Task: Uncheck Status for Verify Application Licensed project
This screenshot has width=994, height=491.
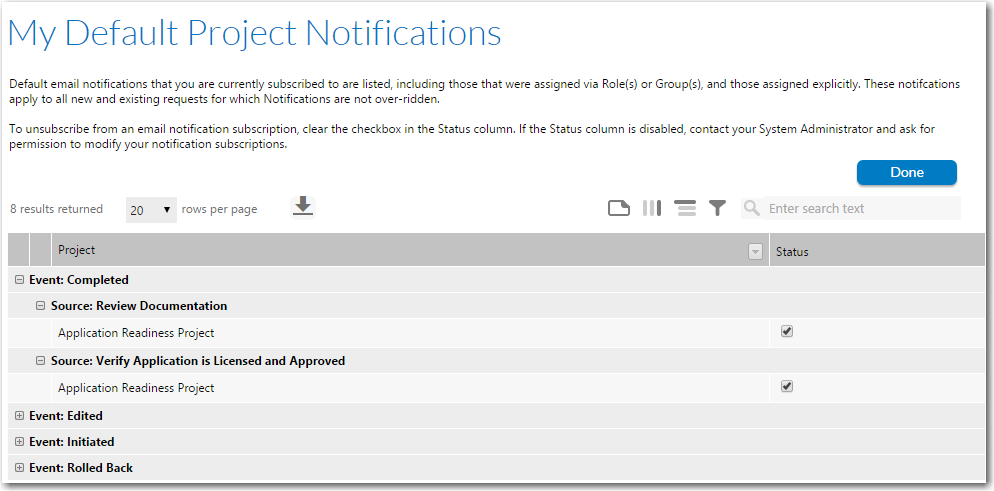Action: [787, 386]
